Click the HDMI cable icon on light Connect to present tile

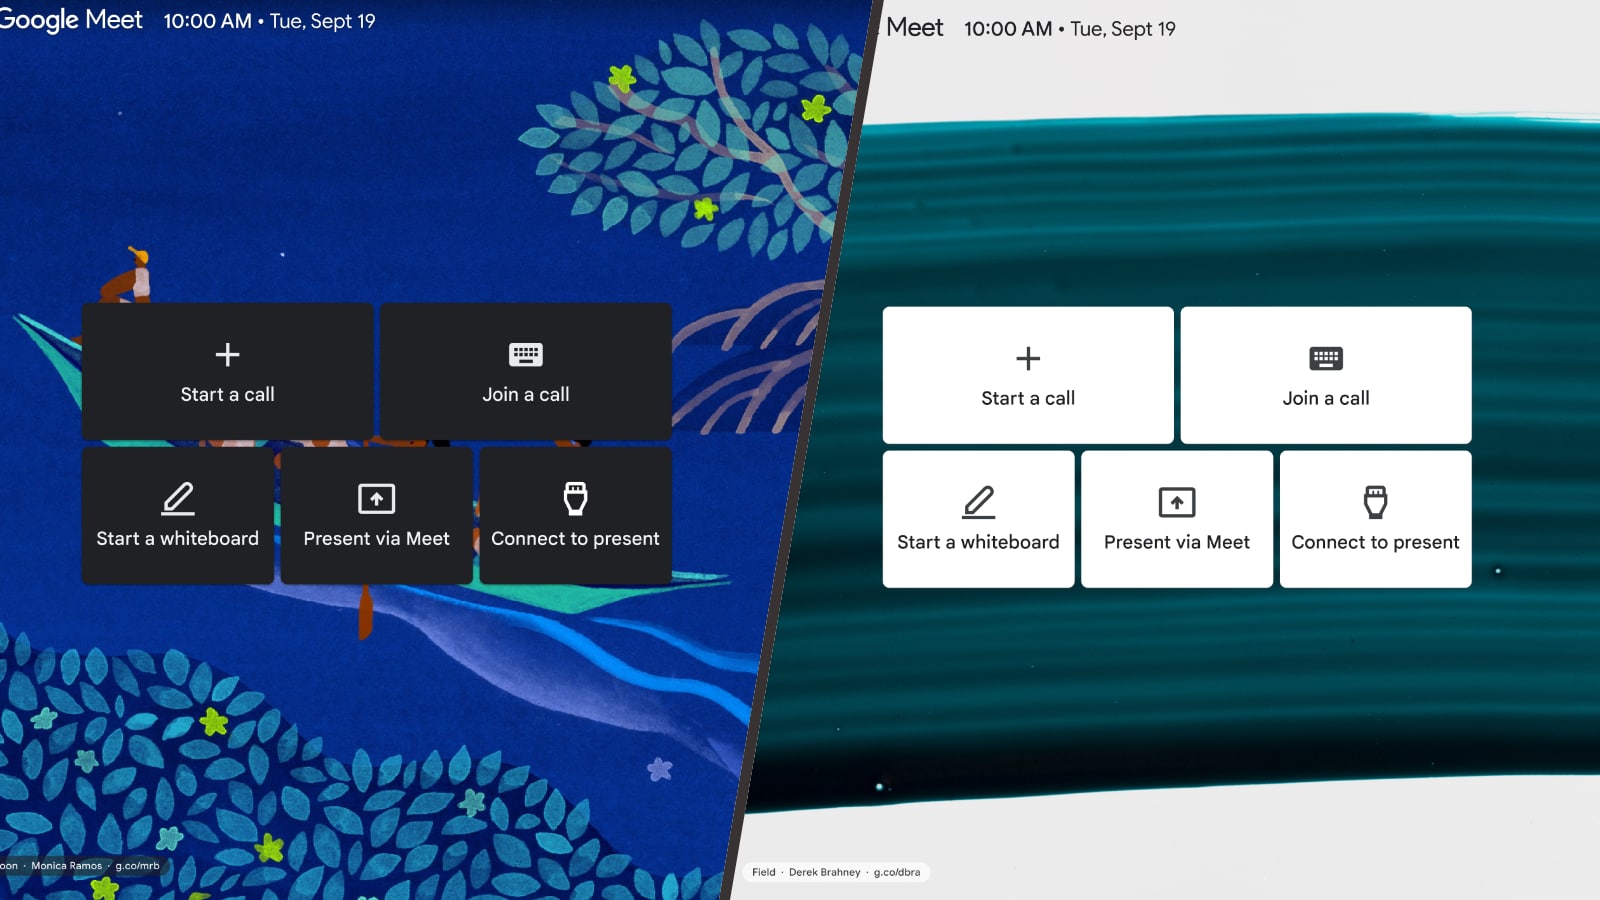(x=1375, y=502)
